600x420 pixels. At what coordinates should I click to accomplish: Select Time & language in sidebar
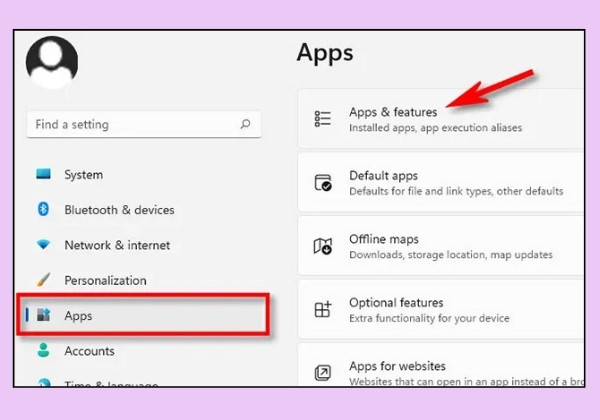coord(111,383)
